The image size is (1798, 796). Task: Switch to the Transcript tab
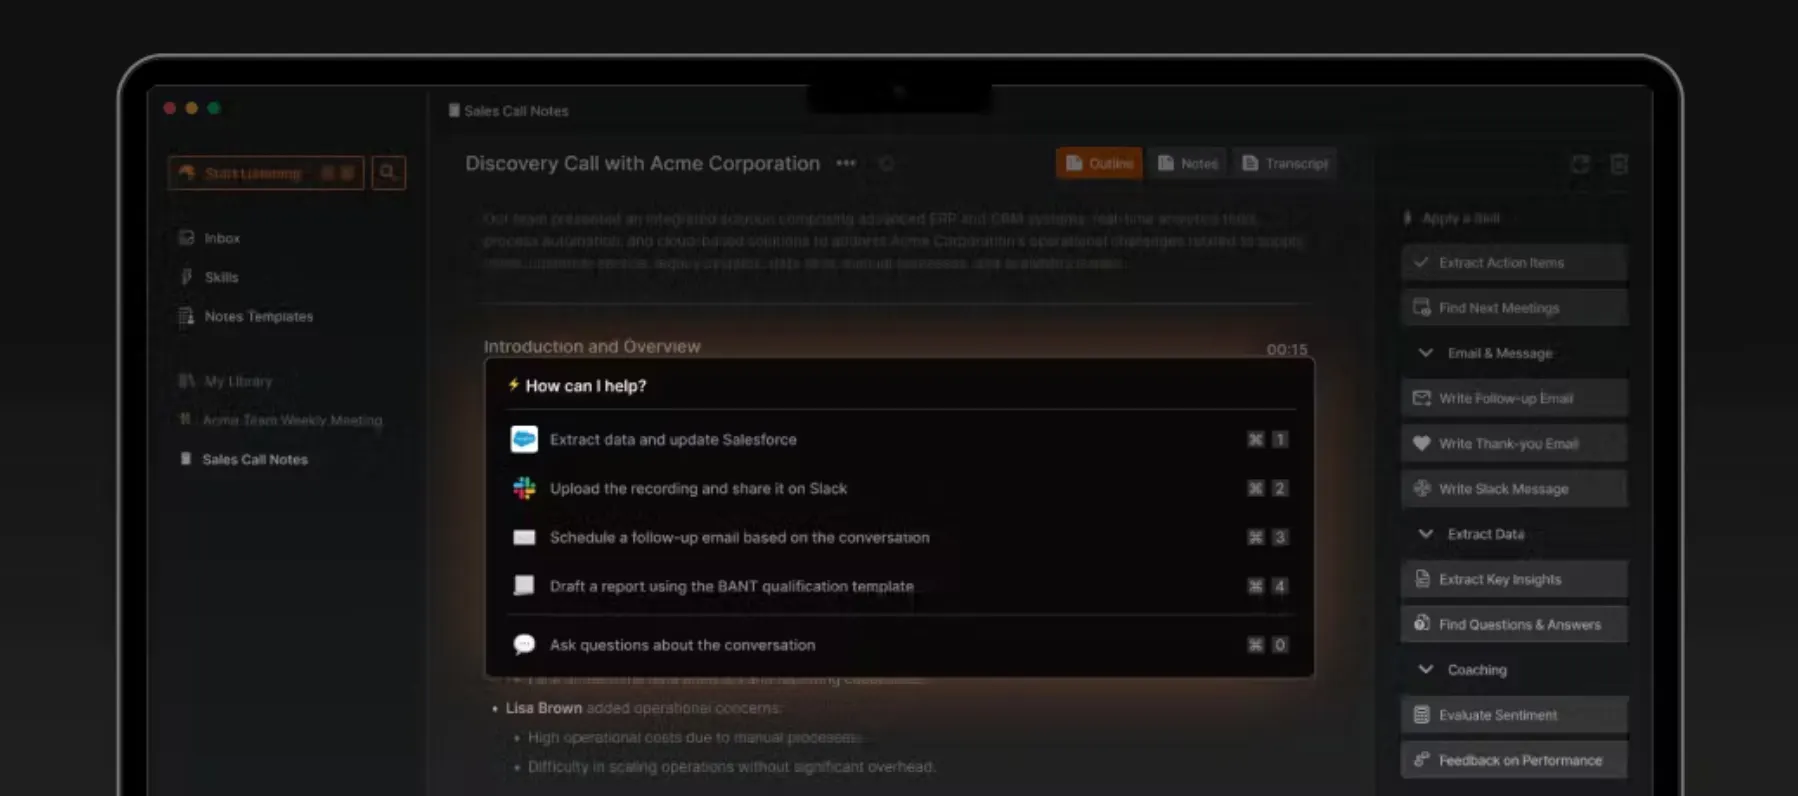point(1285,163)
